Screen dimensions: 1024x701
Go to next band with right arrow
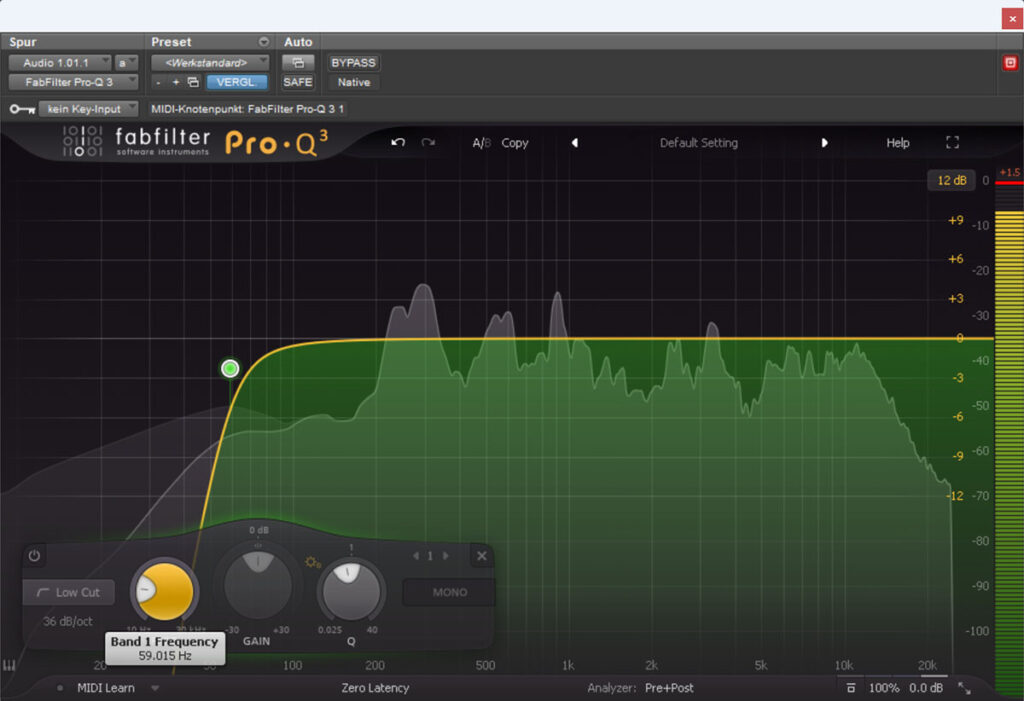(x=446, y=556)
